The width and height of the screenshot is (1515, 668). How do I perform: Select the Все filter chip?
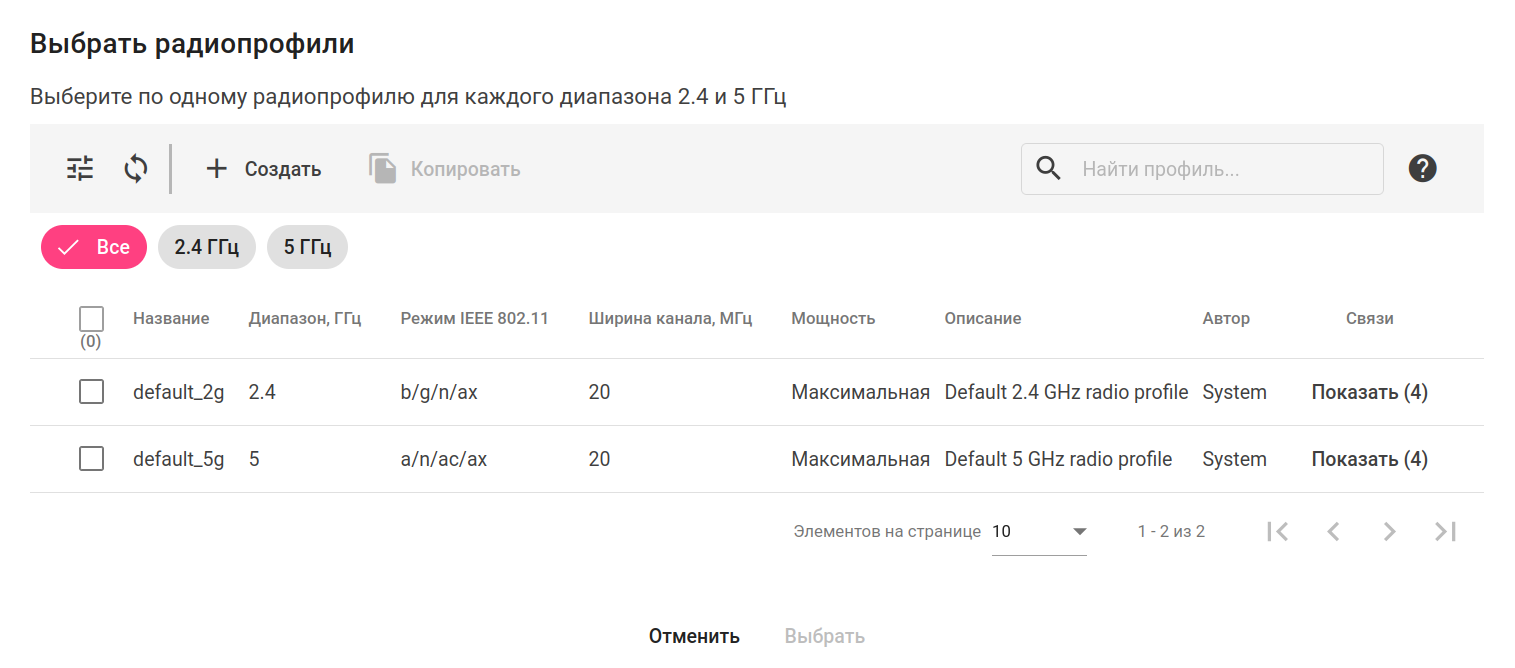pyautogui.click(x=94, y=248)
